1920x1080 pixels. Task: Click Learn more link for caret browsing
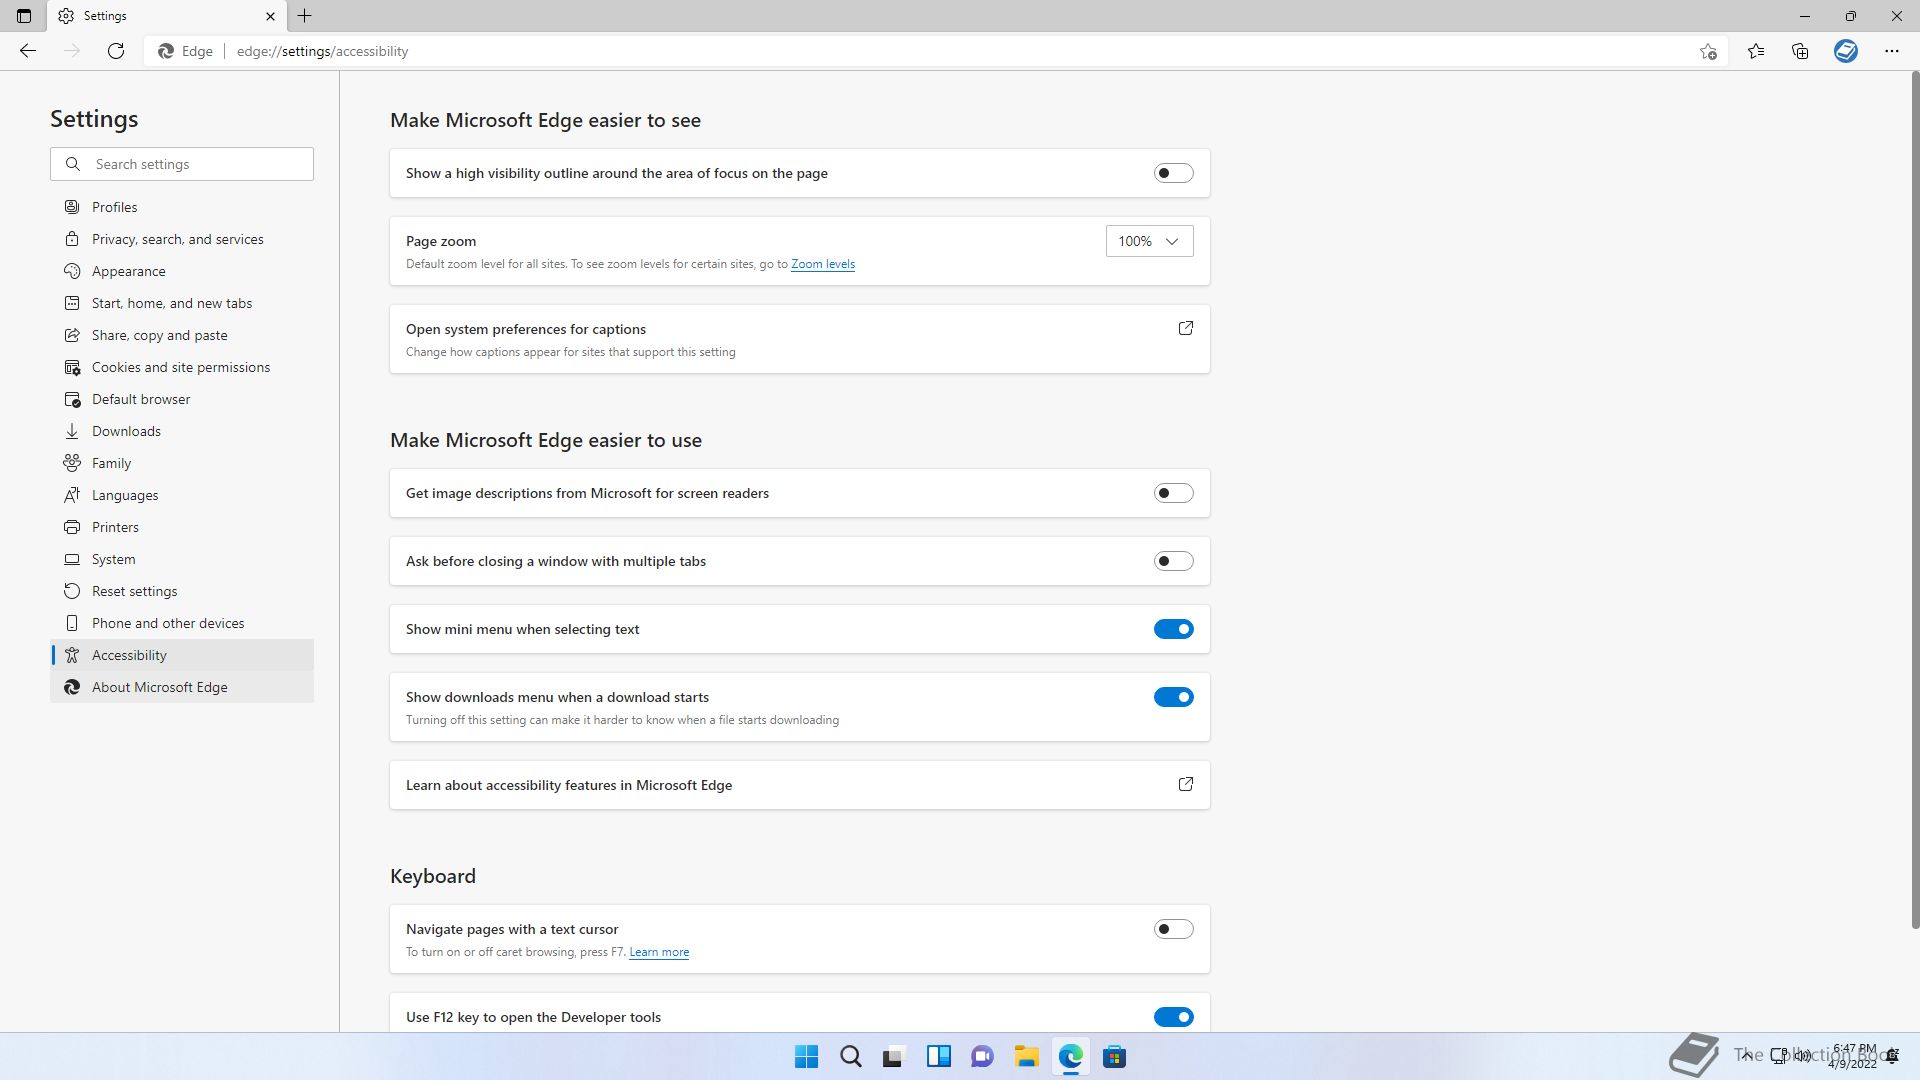coord(659,952)
